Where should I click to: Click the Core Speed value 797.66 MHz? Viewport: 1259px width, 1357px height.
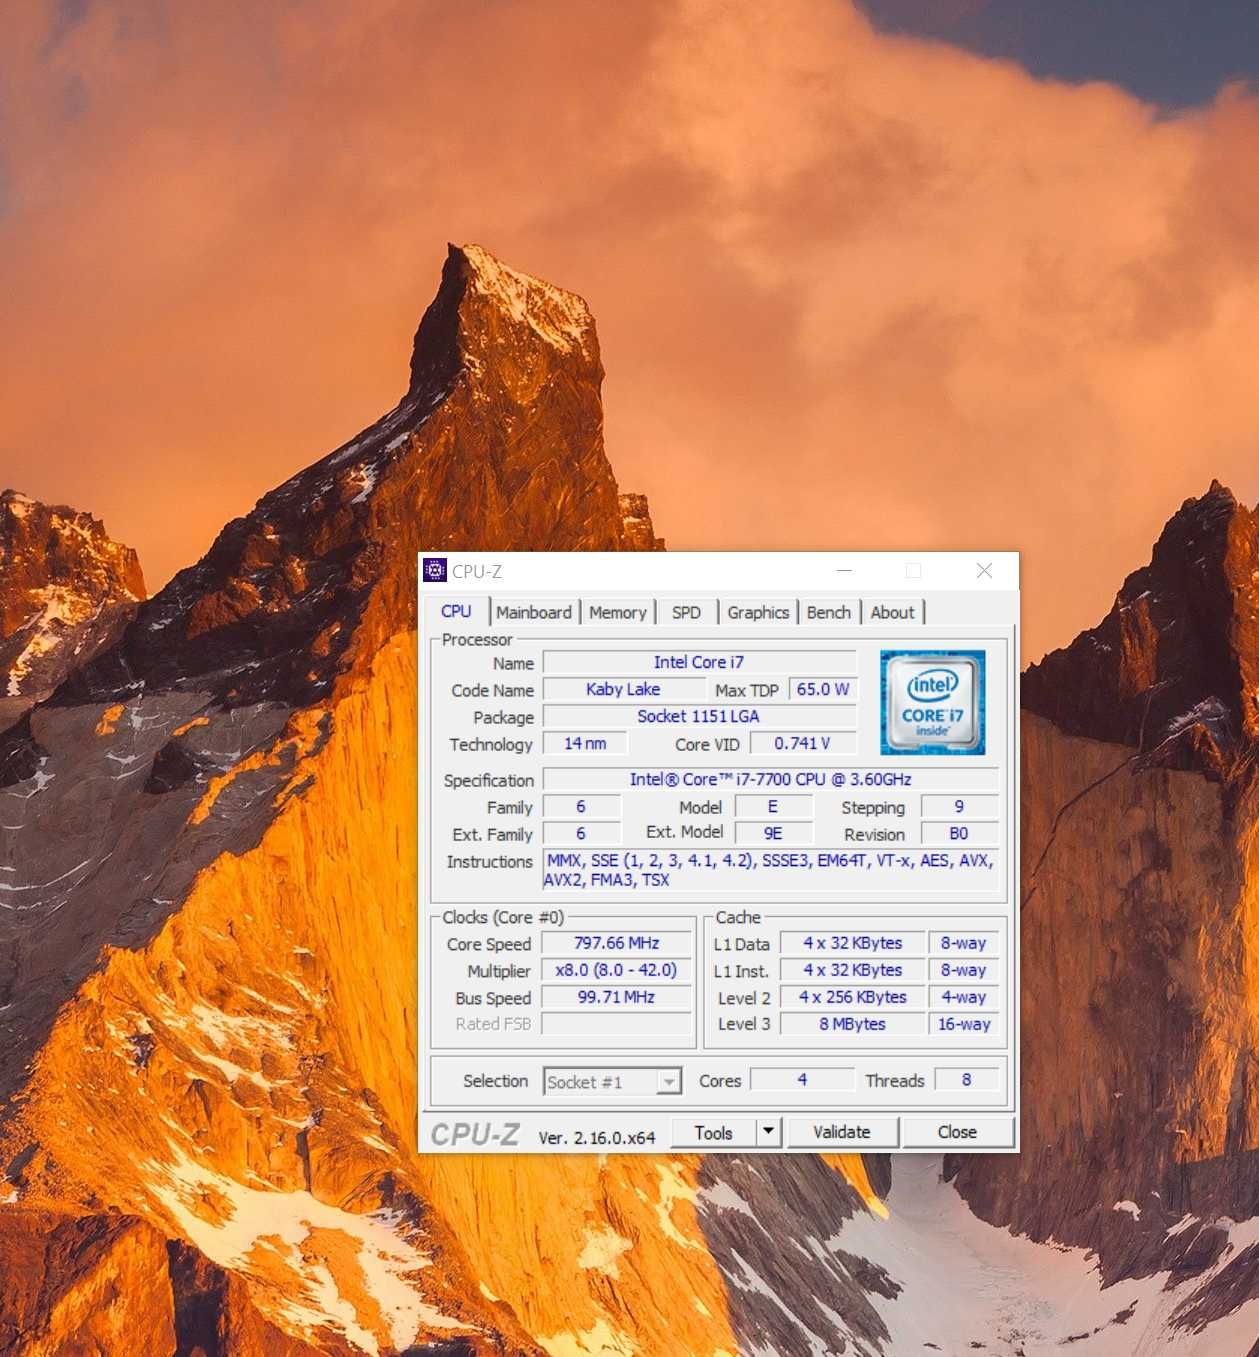[x=617, y=943]
